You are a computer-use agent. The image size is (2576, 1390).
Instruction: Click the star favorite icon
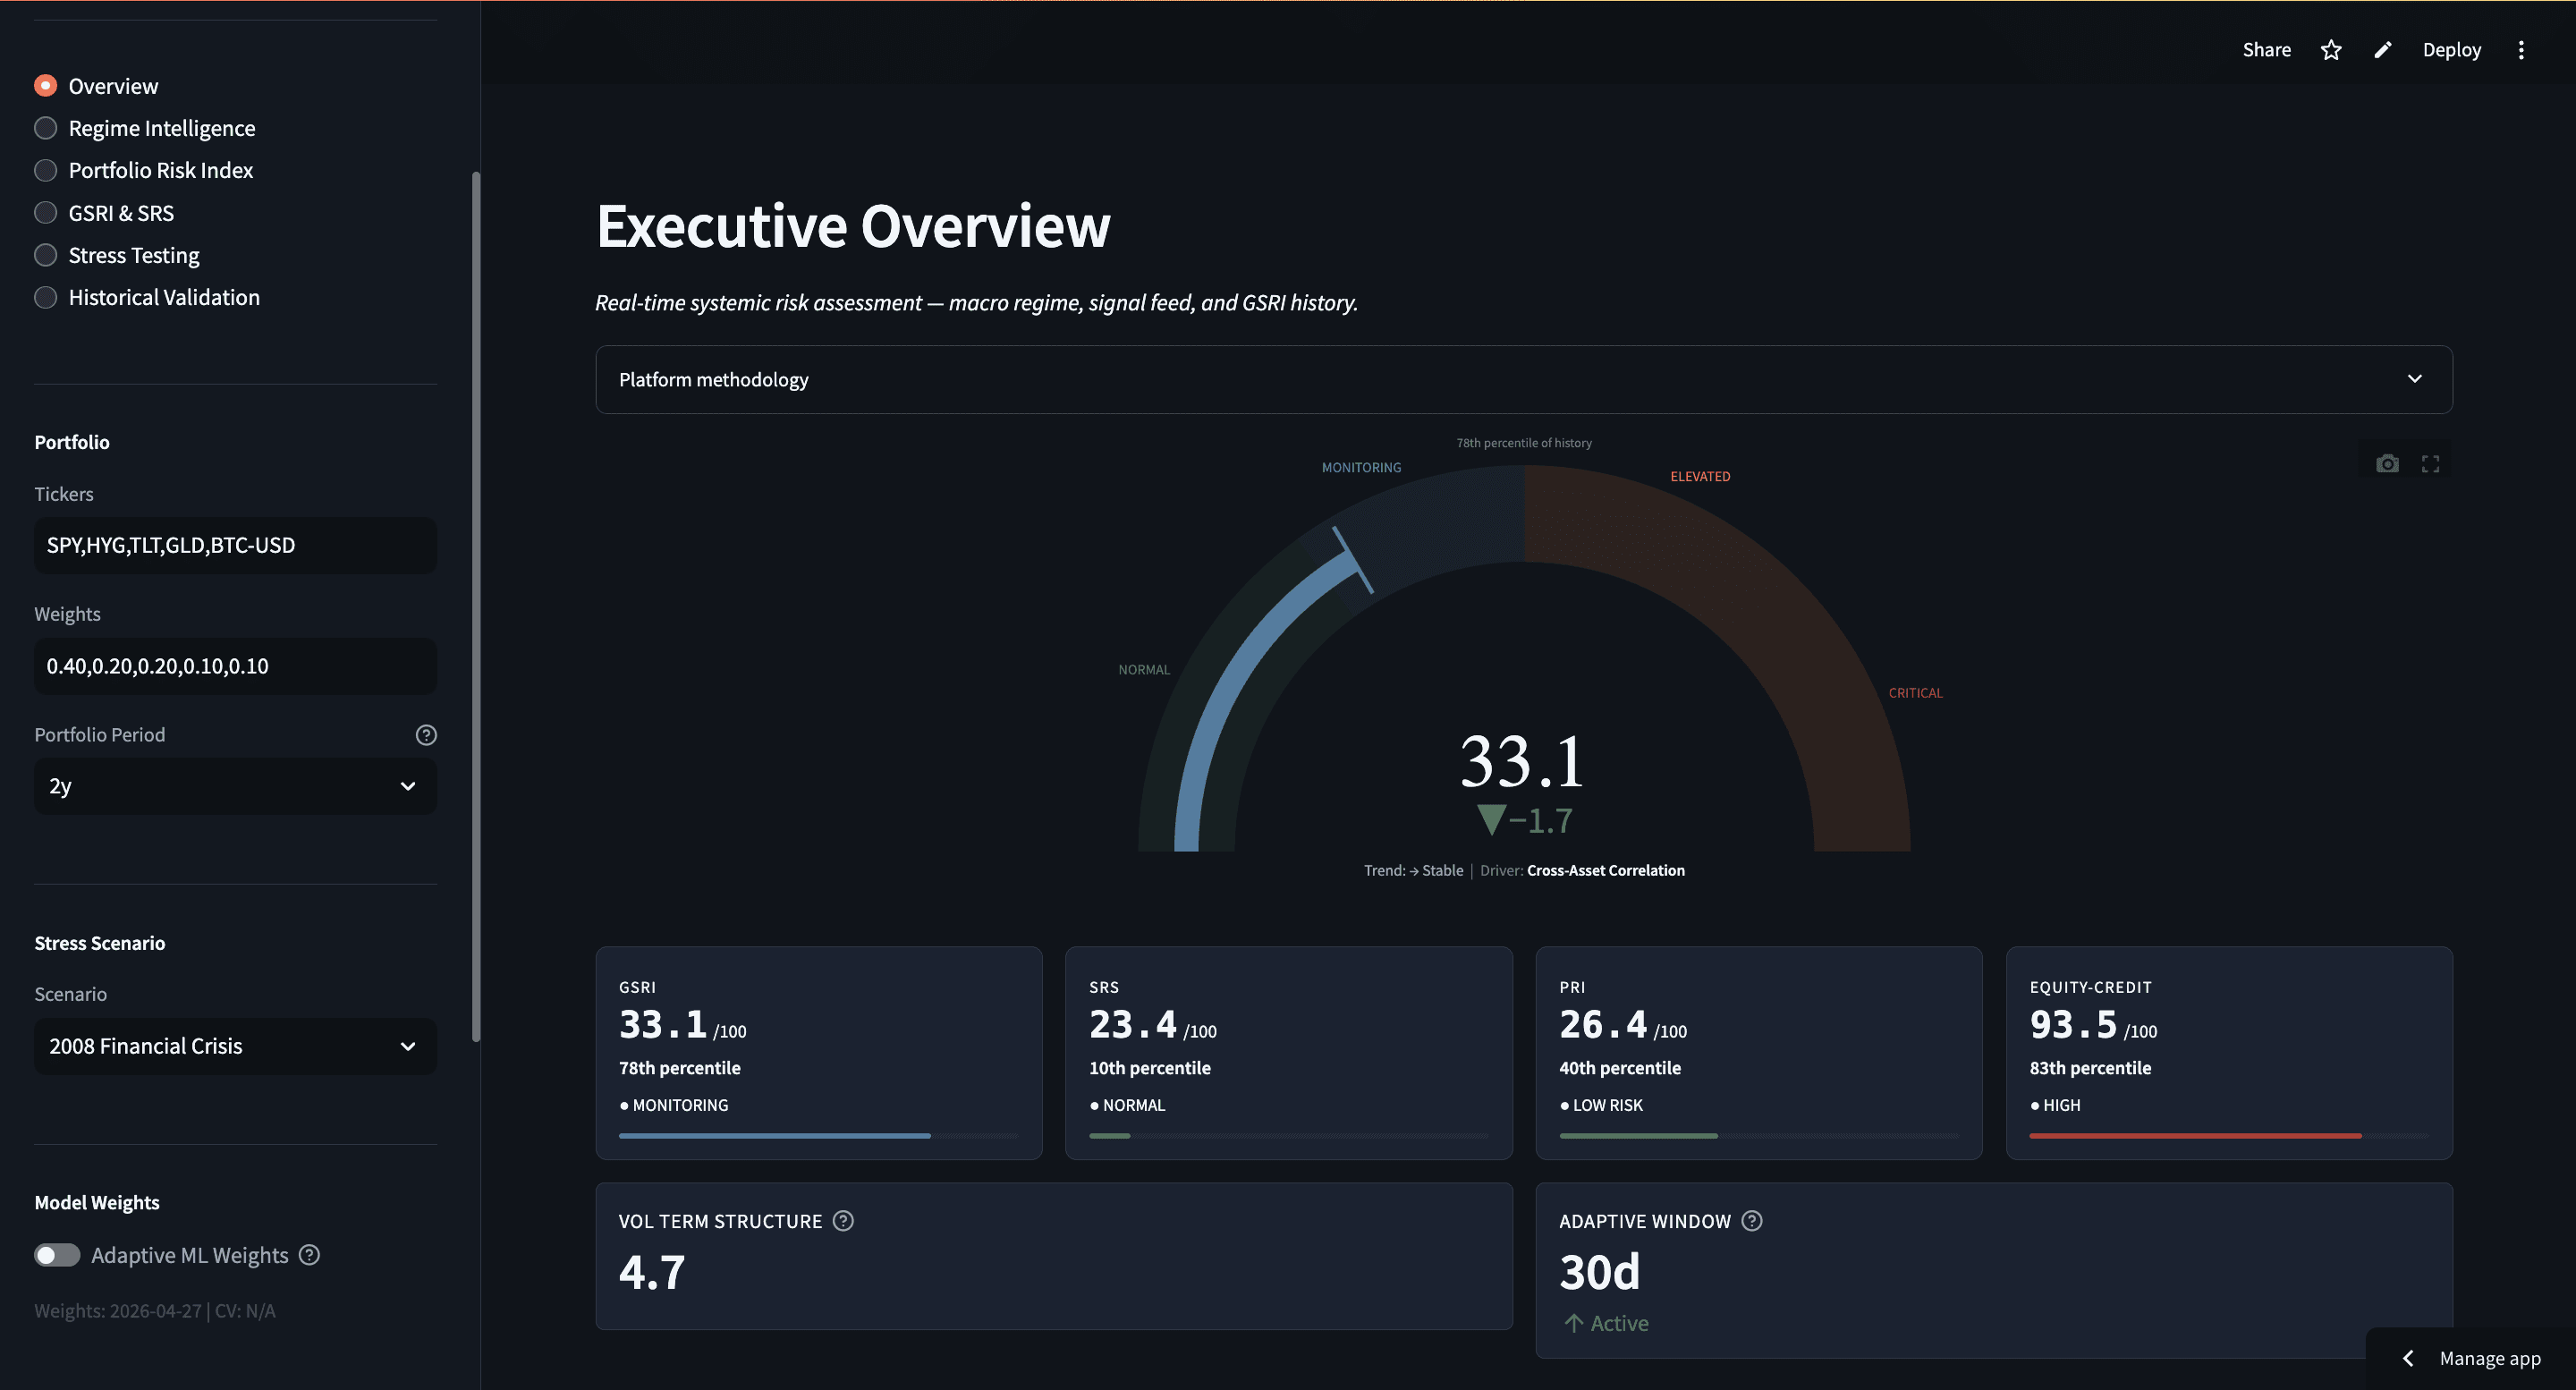pyautogui.click(x=2330, y=50)
